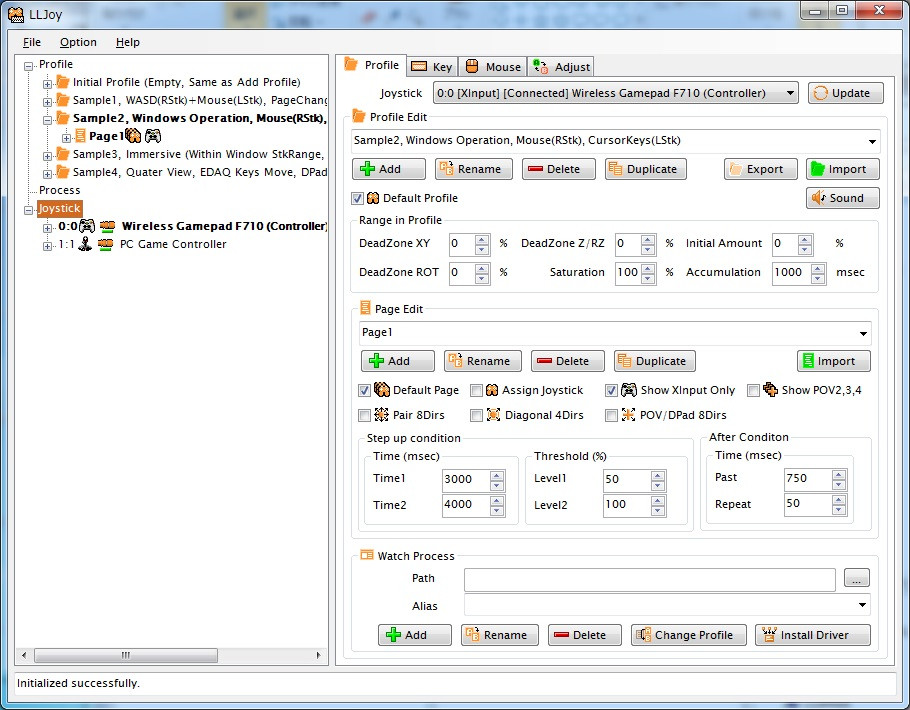Open the Alias dropdown
The height and width of the screenshot is (710, 910).
pyautogui.click(x=862, y=605)
